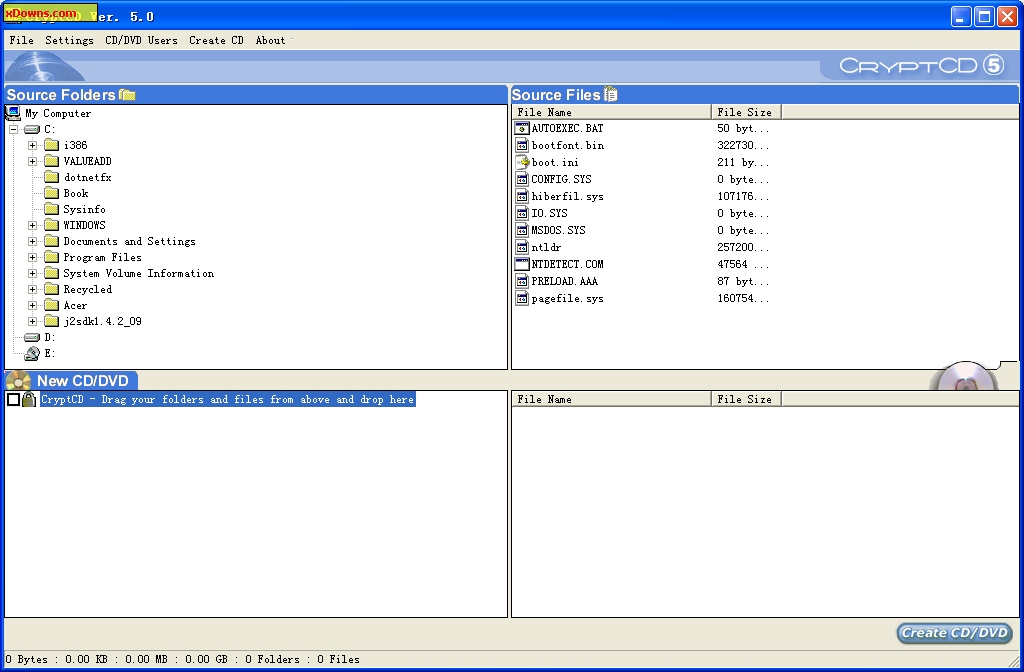1024x672 pixels.
Task: Select the hiberfil.sys file name
Action: point(568,197)
